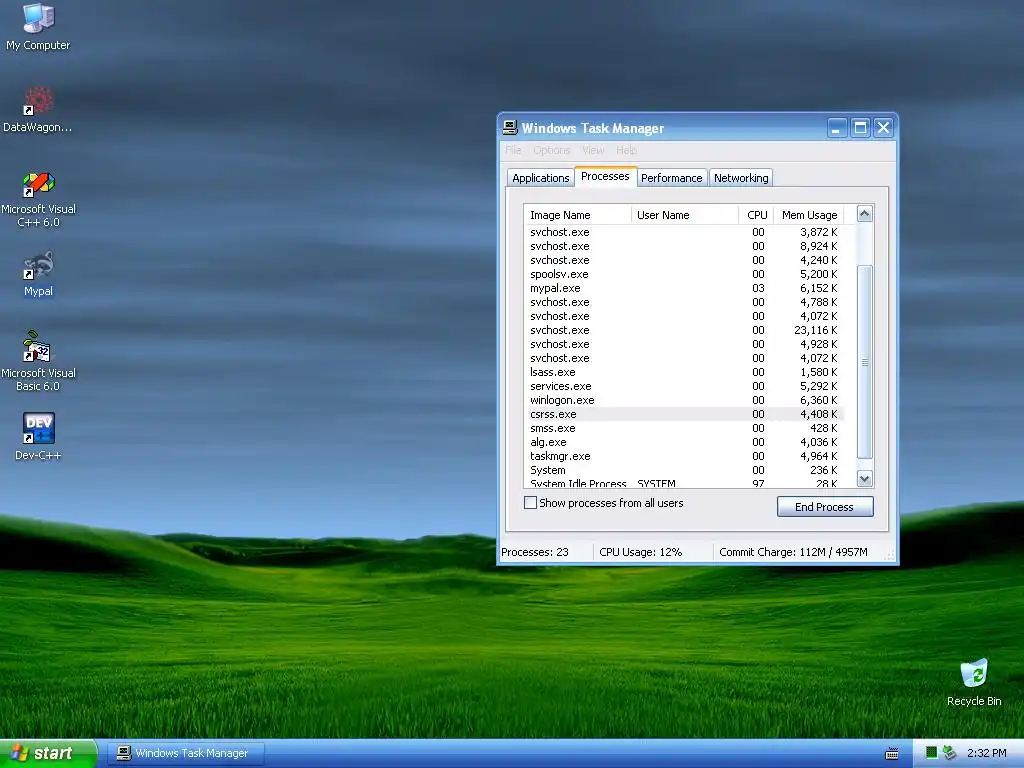Select the Mypal browser shortcut
This screenshot has height=768, width=1024.
pos(38,274)
